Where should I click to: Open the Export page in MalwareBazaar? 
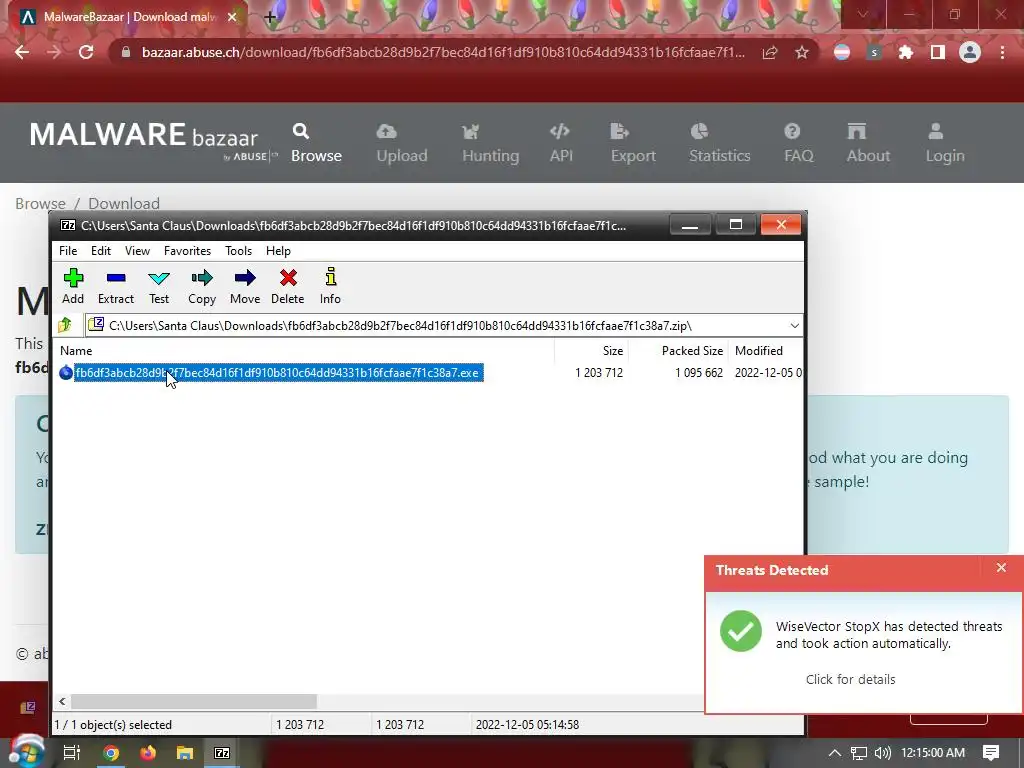click(633, 143)
